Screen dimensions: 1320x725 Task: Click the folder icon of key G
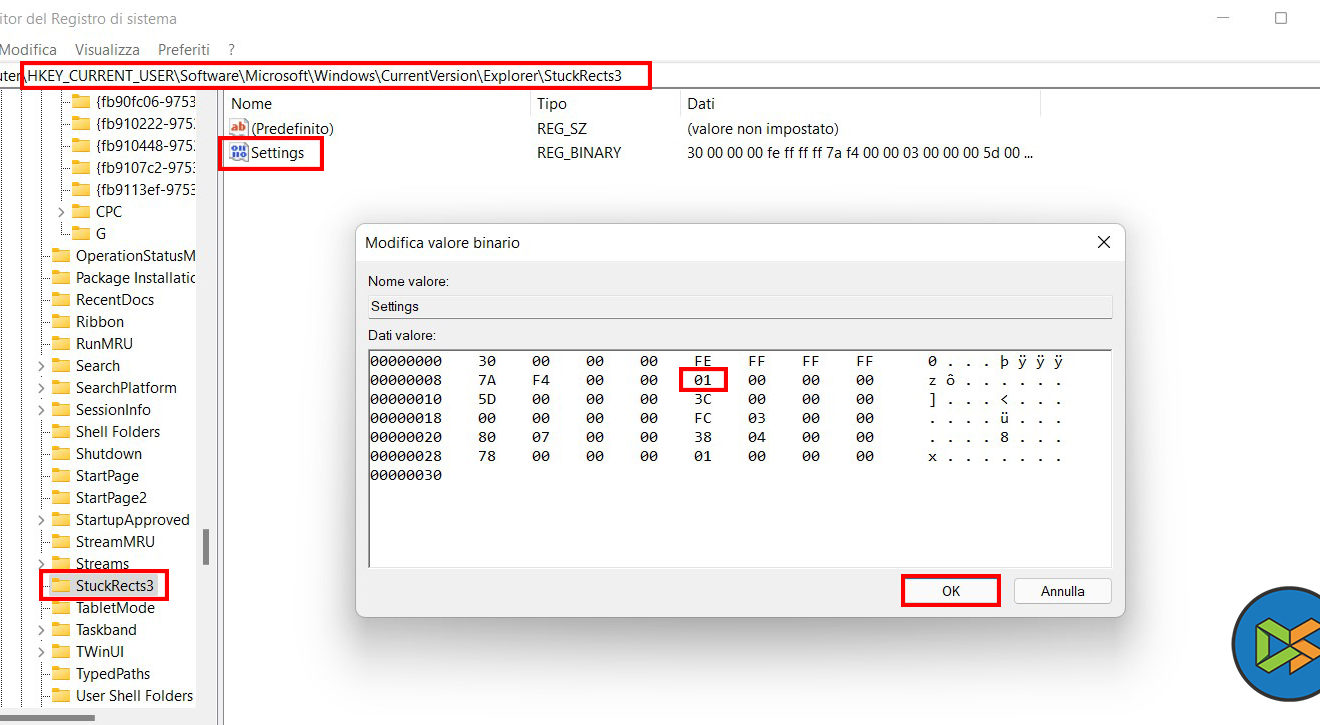(81, 234)
